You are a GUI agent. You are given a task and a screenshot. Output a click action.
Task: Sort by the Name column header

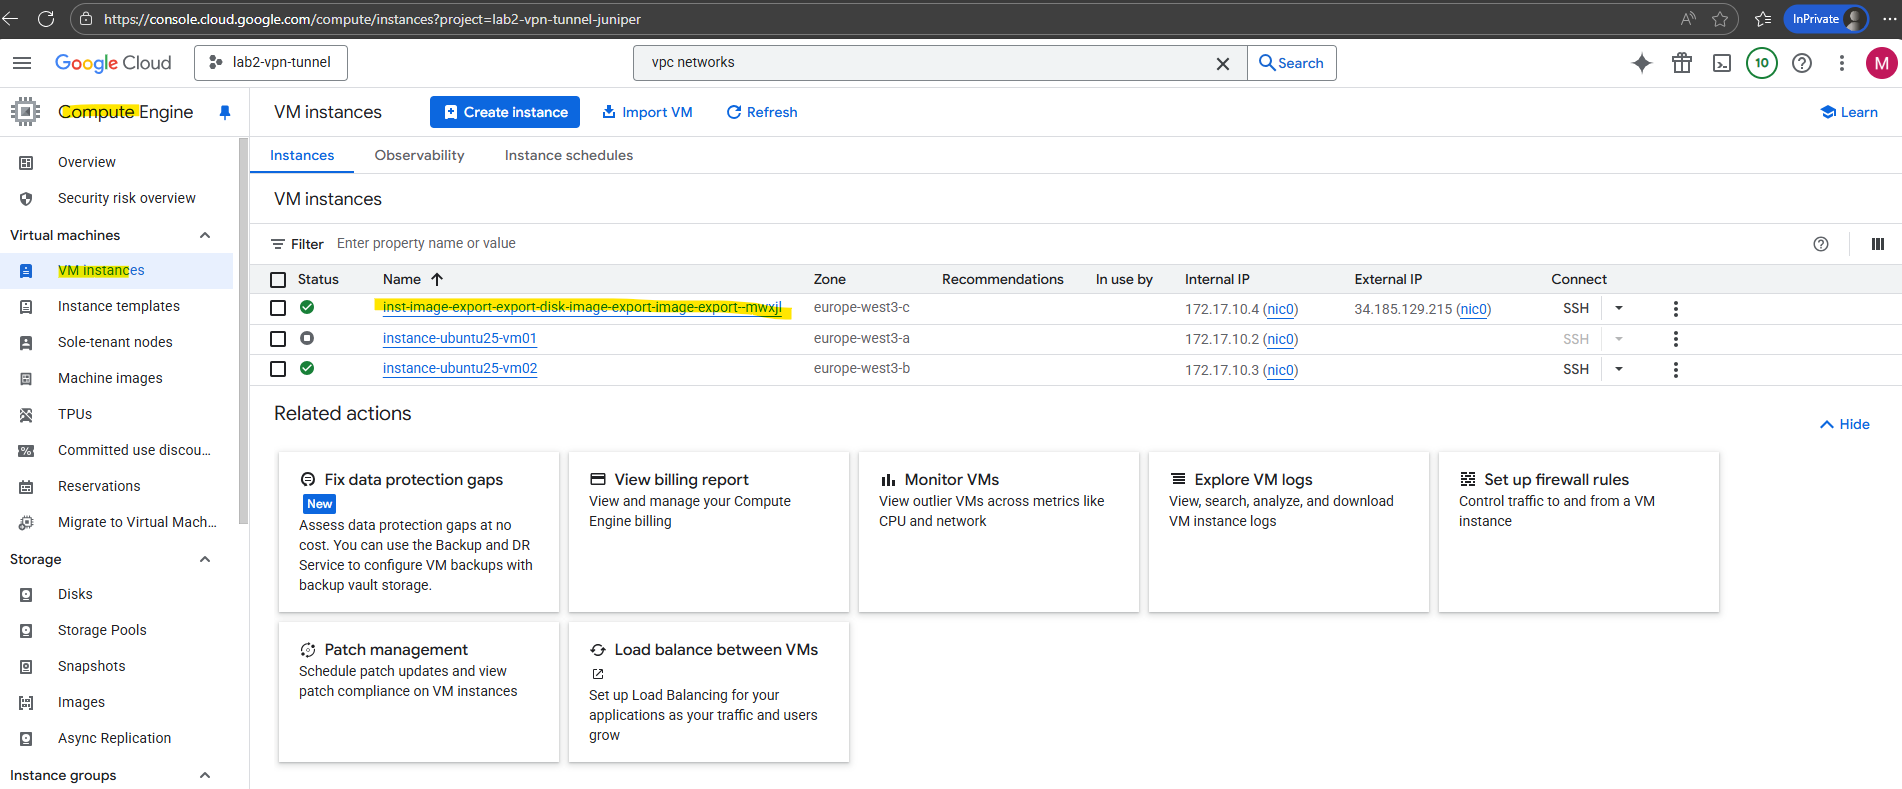click(413, 280)
